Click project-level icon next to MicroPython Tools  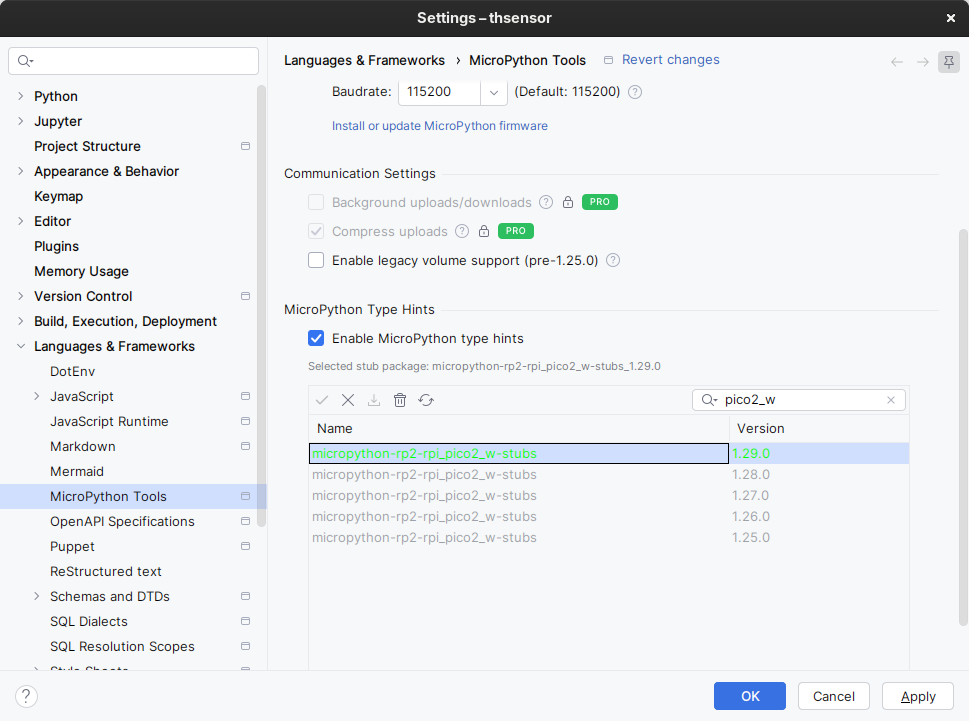[x=245, y=497]
